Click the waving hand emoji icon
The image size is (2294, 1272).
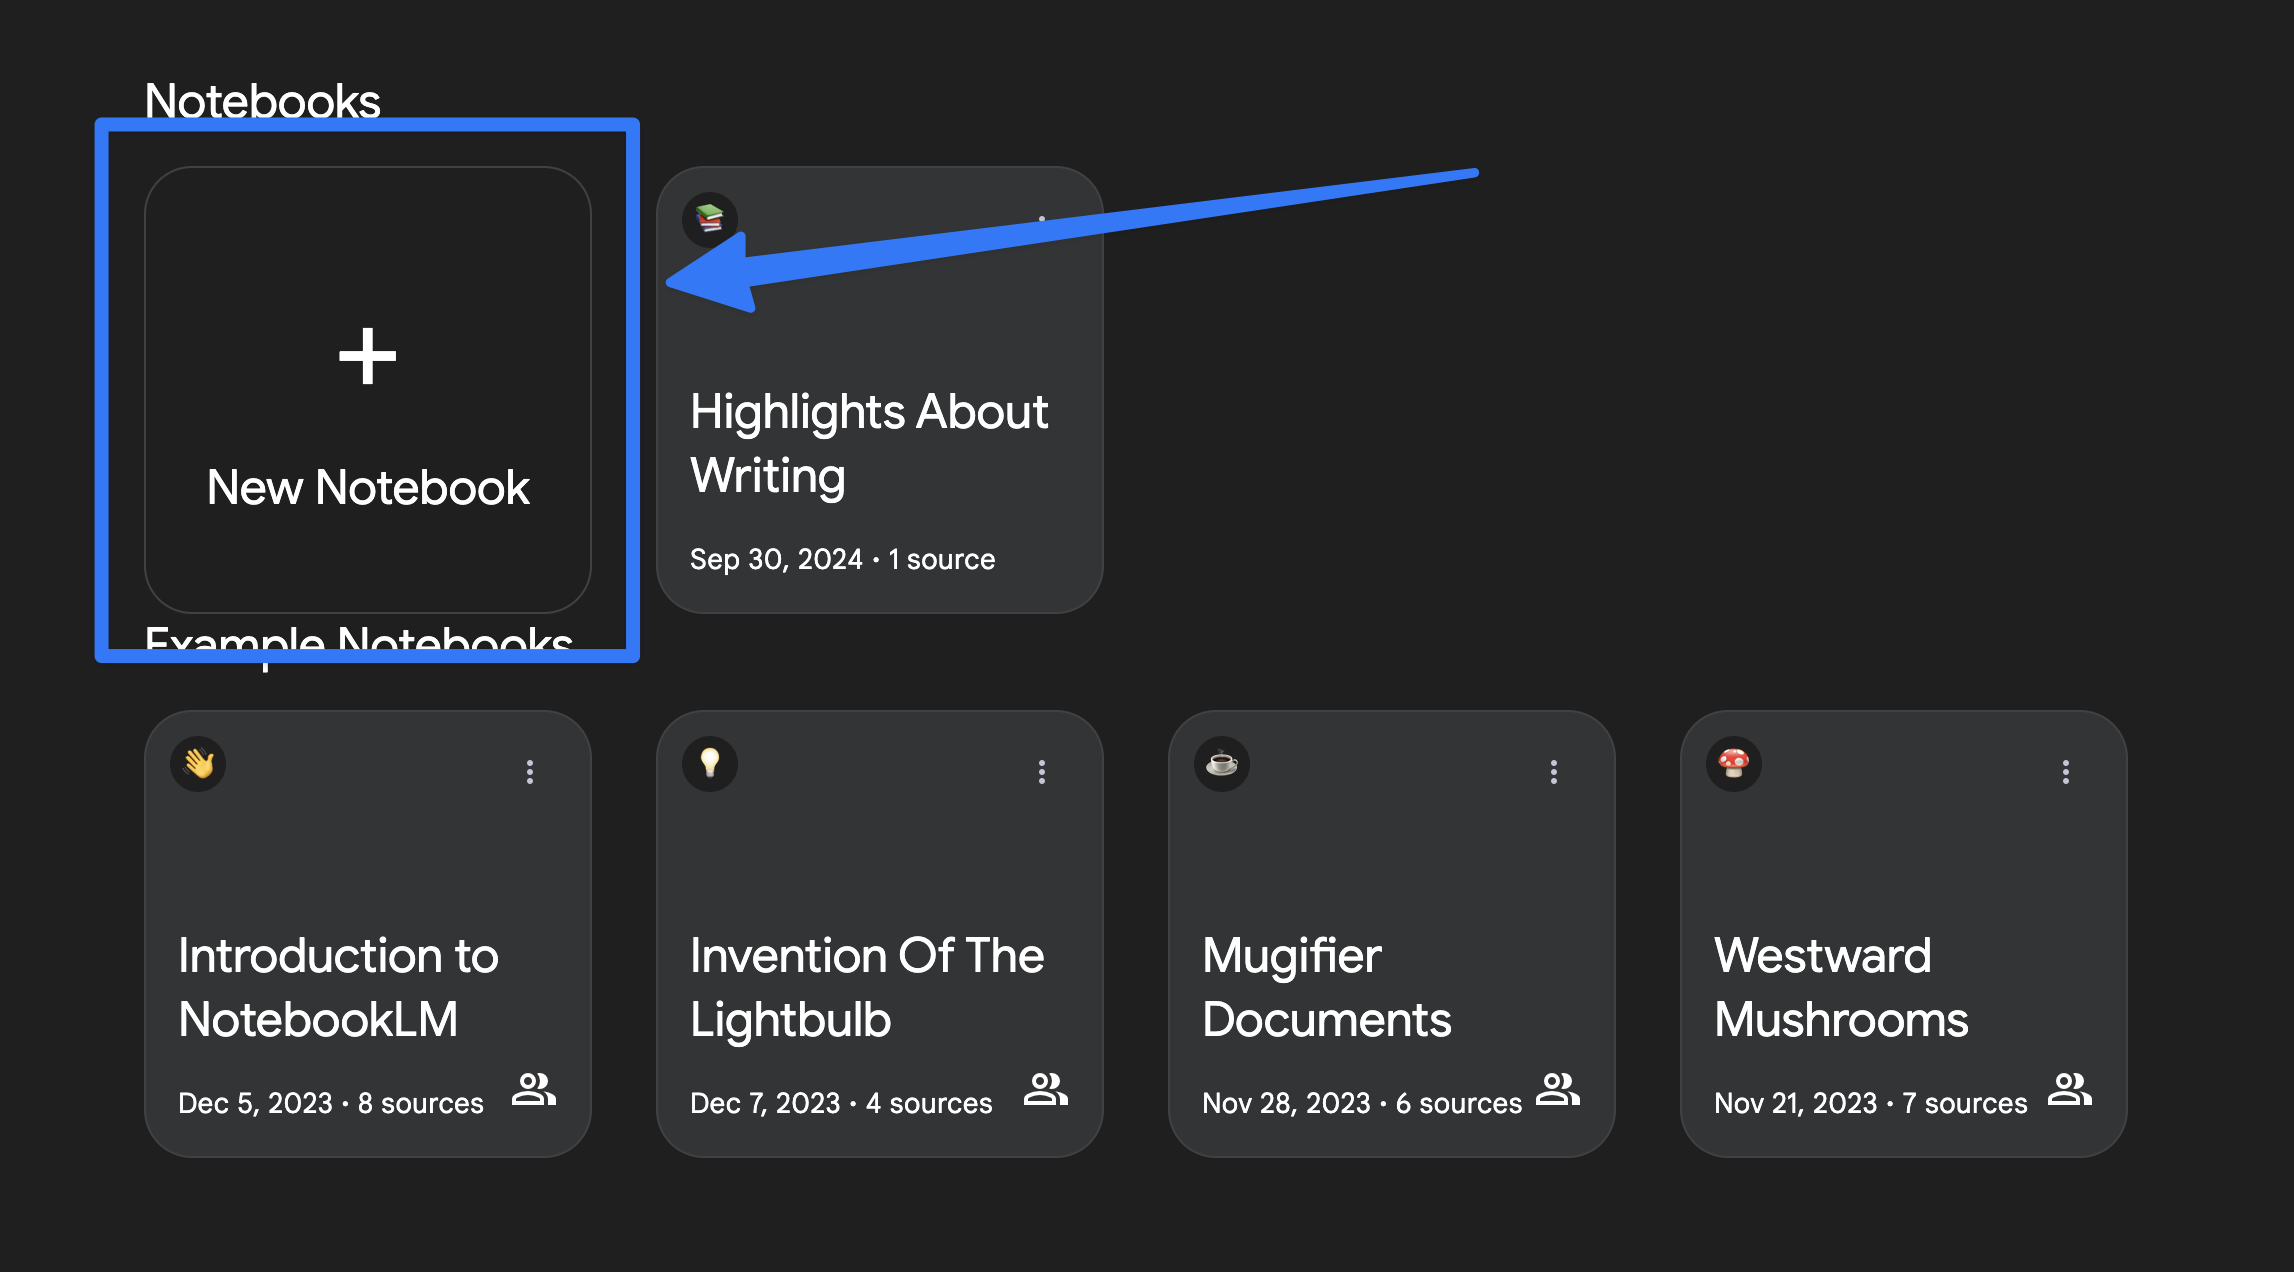tap(198, 764)
